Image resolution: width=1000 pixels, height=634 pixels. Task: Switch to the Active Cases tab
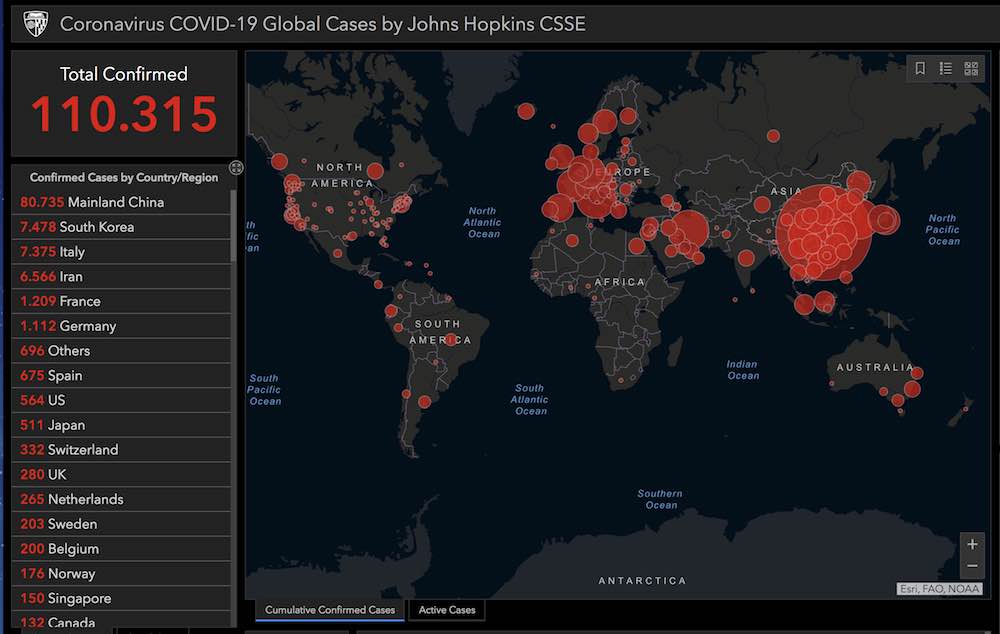(x=447, y=610)
